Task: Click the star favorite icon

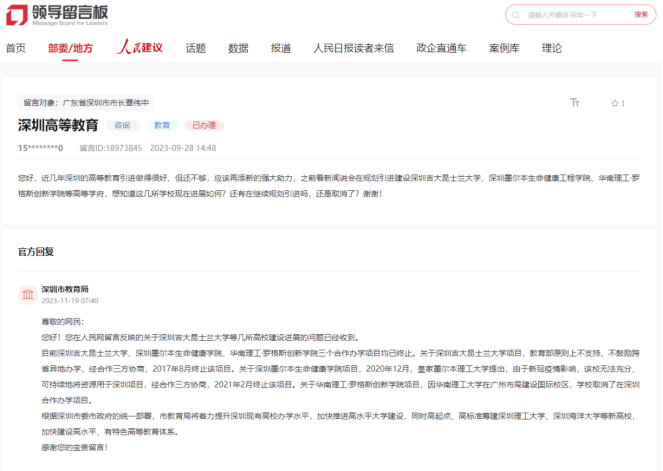Action: (612, 103)
